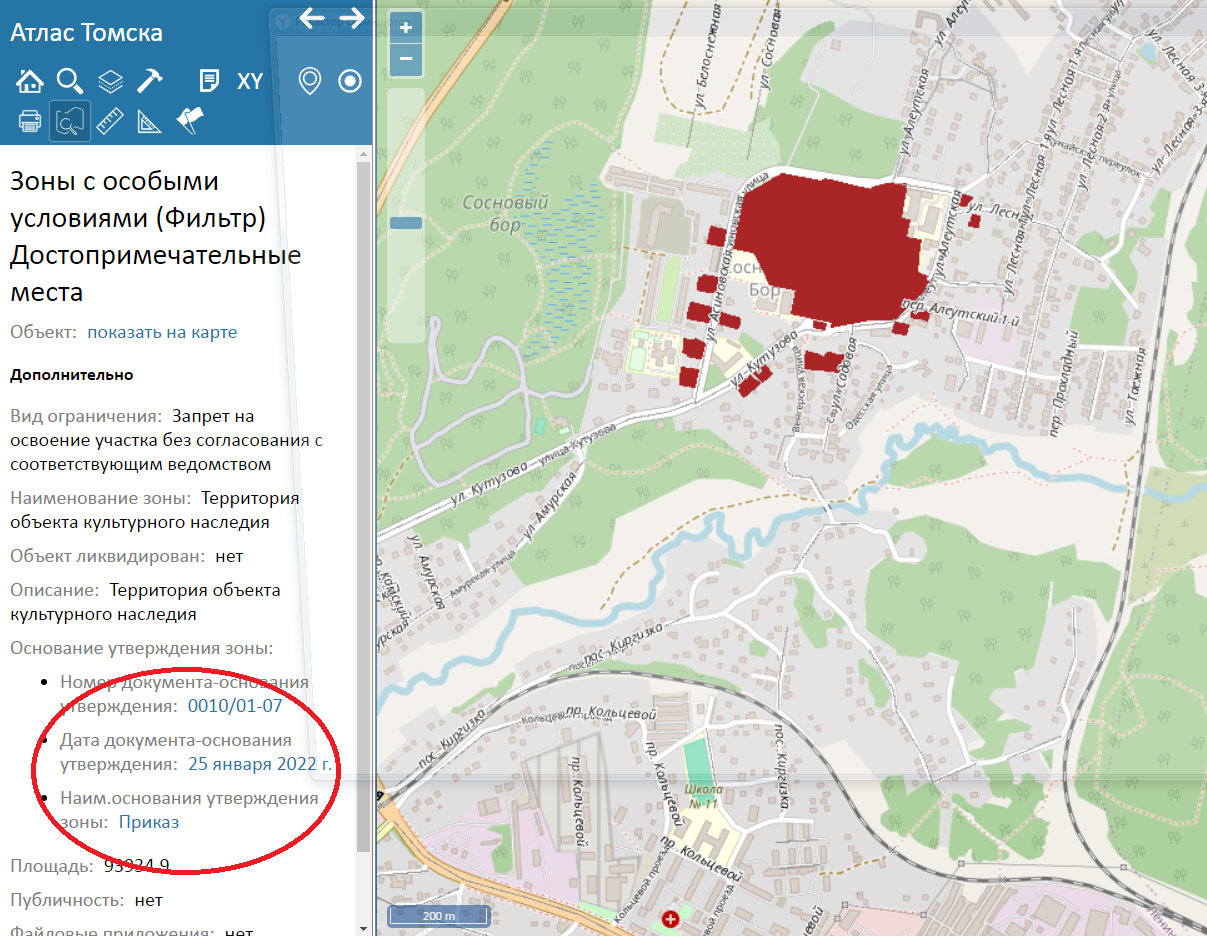Go to next map extent arrow

point(352,18)
